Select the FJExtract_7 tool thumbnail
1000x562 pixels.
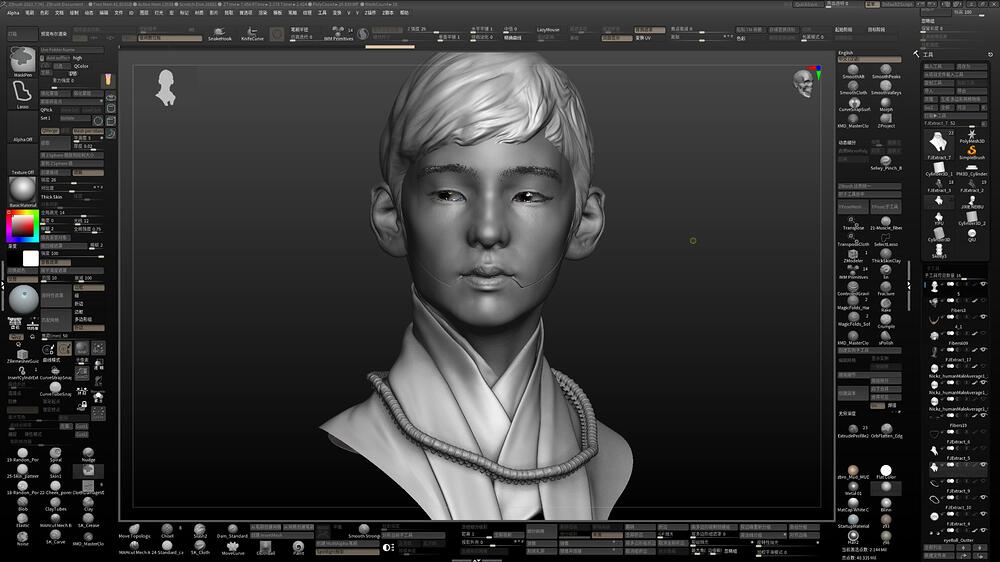click(x=938, y=145)
